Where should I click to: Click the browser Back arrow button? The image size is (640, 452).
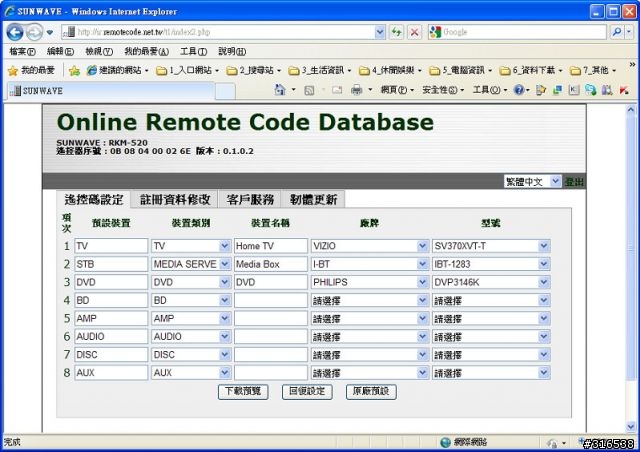(15, 32)
